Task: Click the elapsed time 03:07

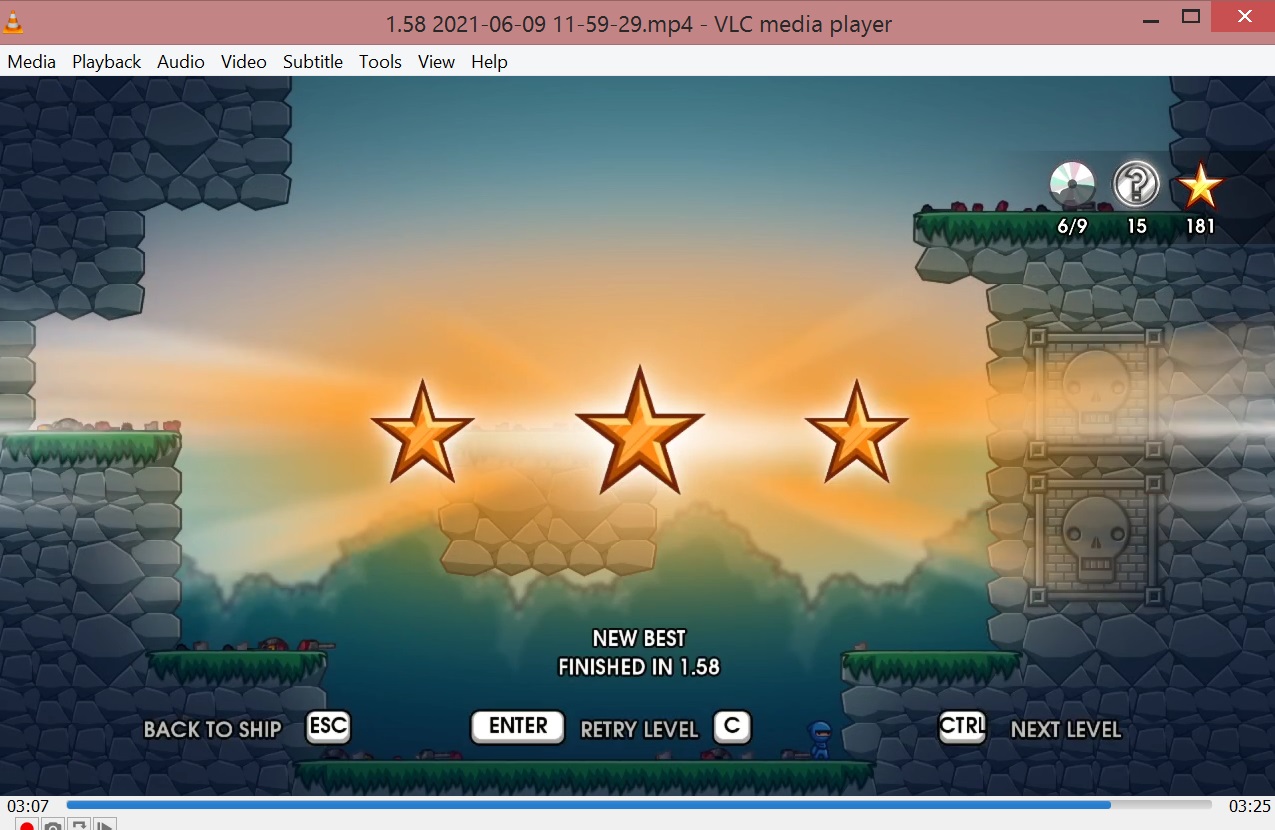Action: pyautogui.click(x=28, y=806)
